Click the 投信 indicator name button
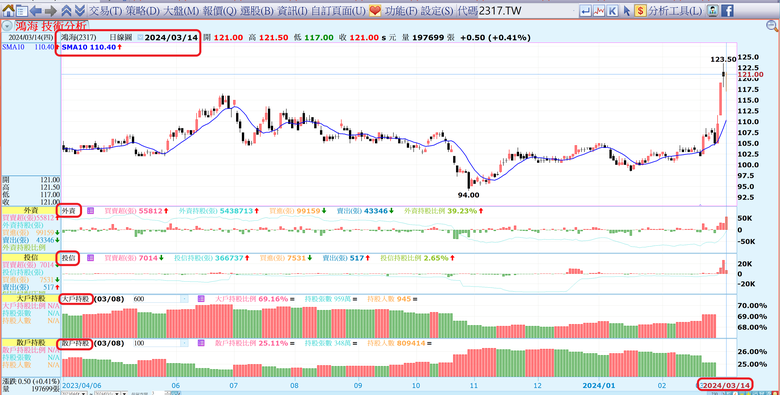 click(68, 258)
